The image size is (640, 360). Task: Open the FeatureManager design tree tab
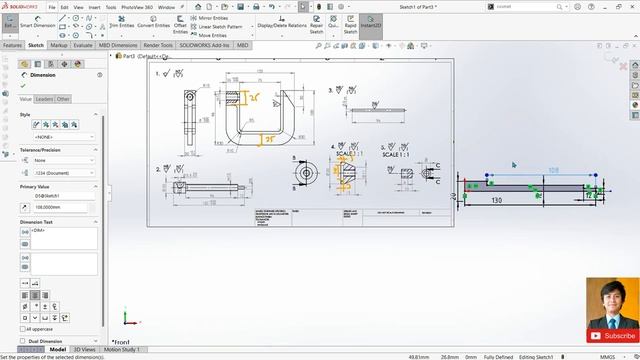24,64
